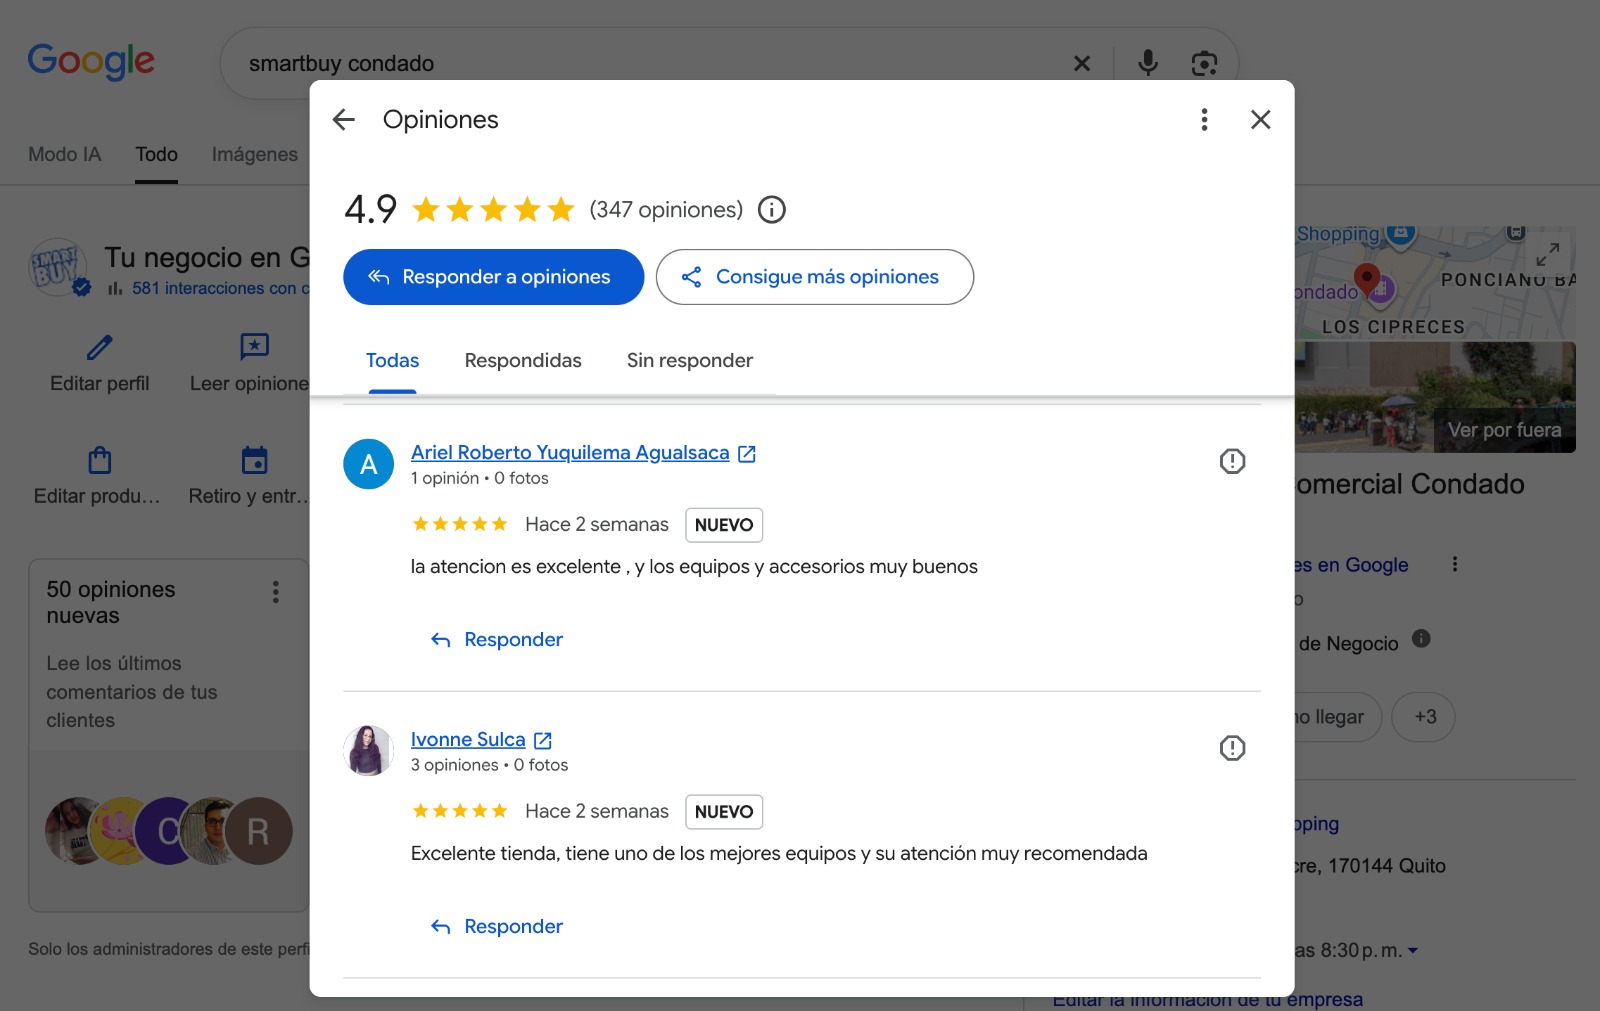Viewport: 1600px width, 1011px height.
Task: Expand the map with the fullscreen arrows icon
Action: pos(1548,253)
